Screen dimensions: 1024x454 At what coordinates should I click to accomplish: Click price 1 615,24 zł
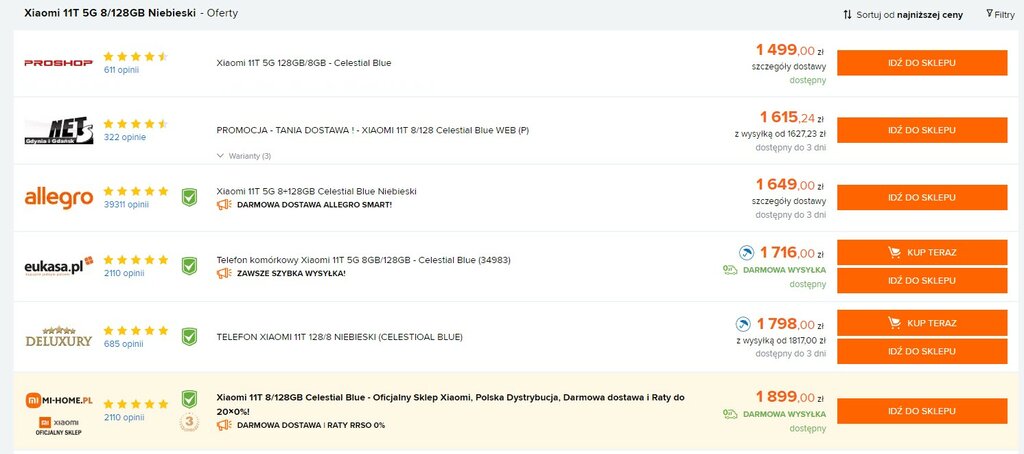pos(792,118)
